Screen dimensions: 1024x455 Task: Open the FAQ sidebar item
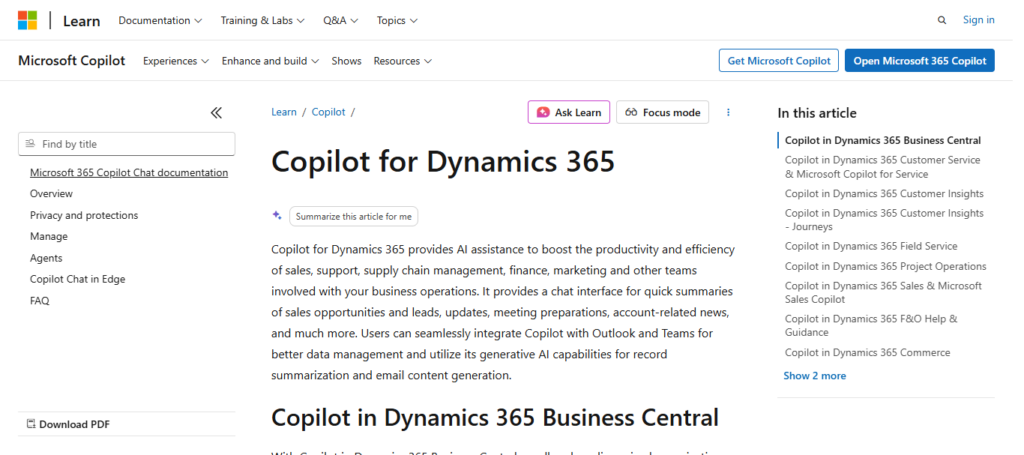coord(39,300)
